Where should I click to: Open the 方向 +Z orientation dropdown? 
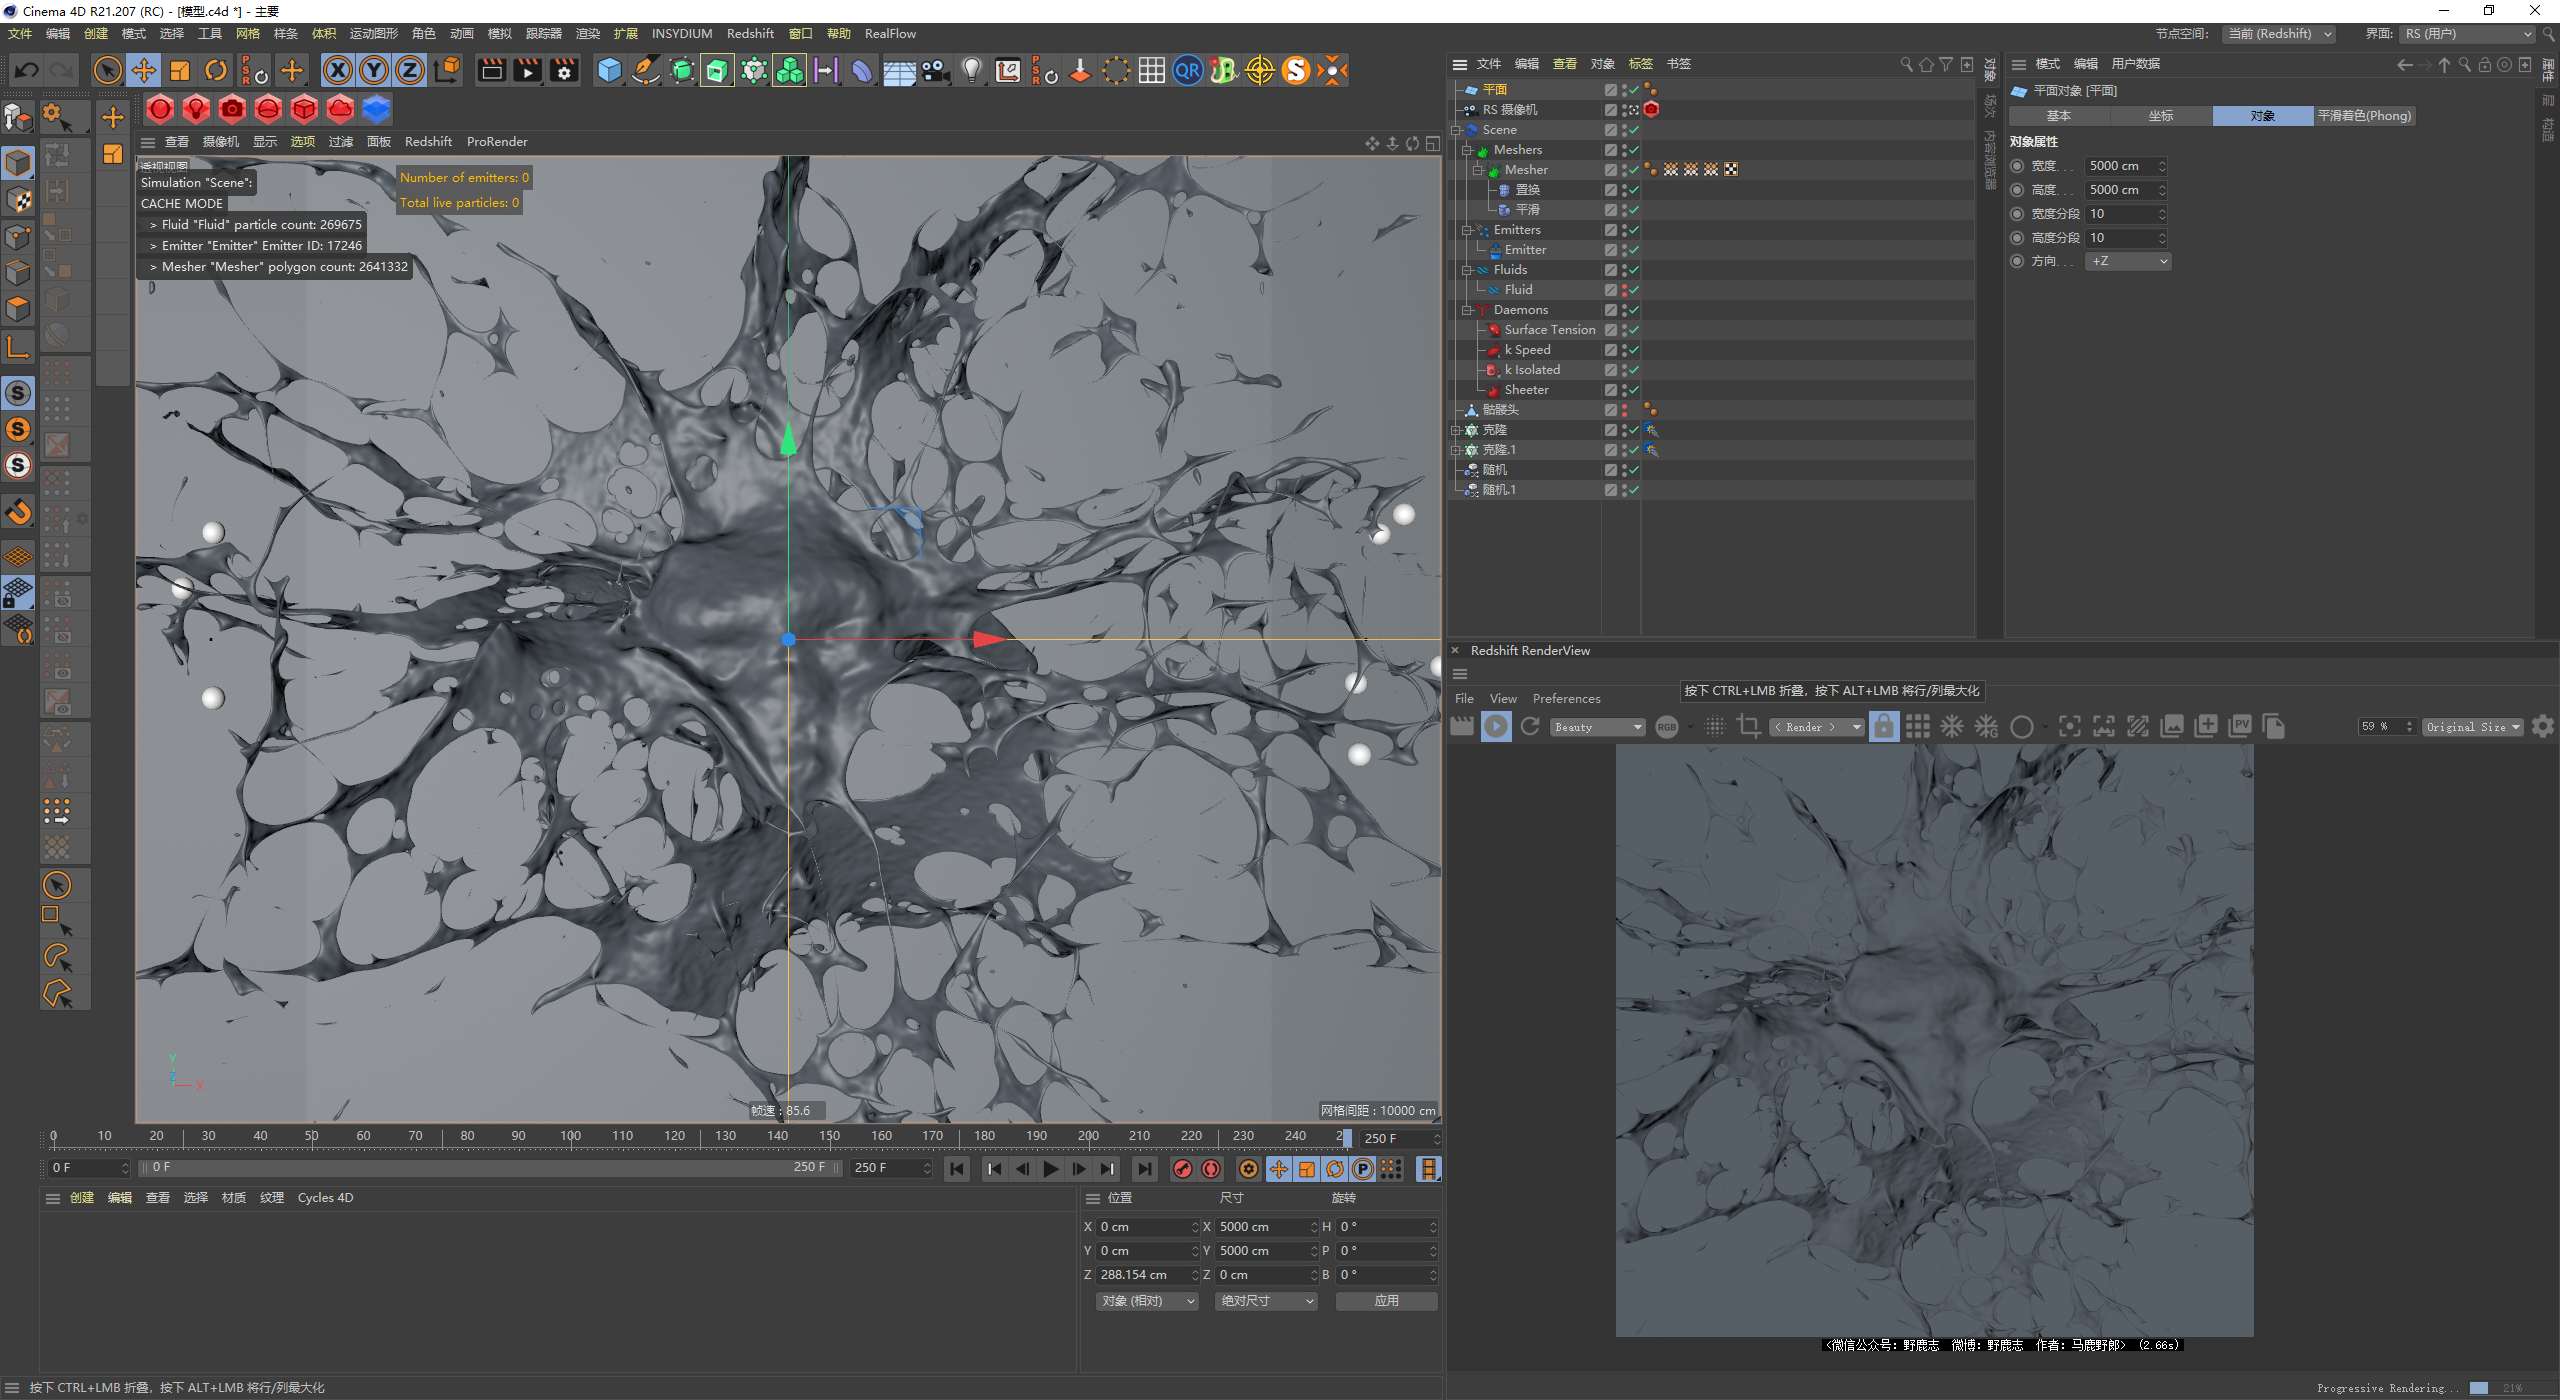point(2128,261)
